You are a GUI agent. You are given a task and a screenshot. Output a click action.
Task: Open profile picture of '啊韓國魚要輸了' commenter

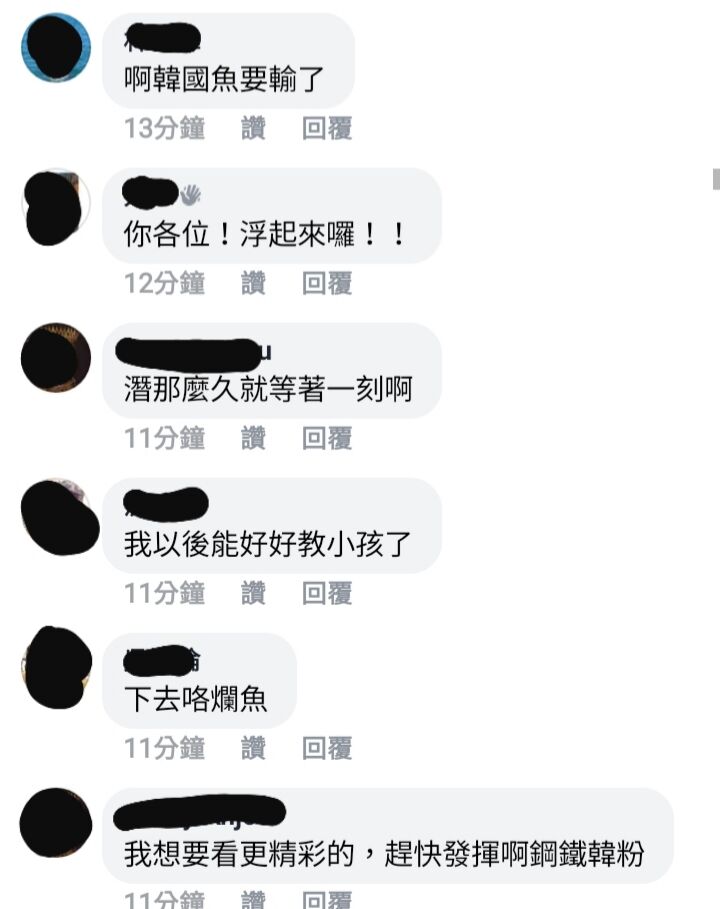point(56,48)
